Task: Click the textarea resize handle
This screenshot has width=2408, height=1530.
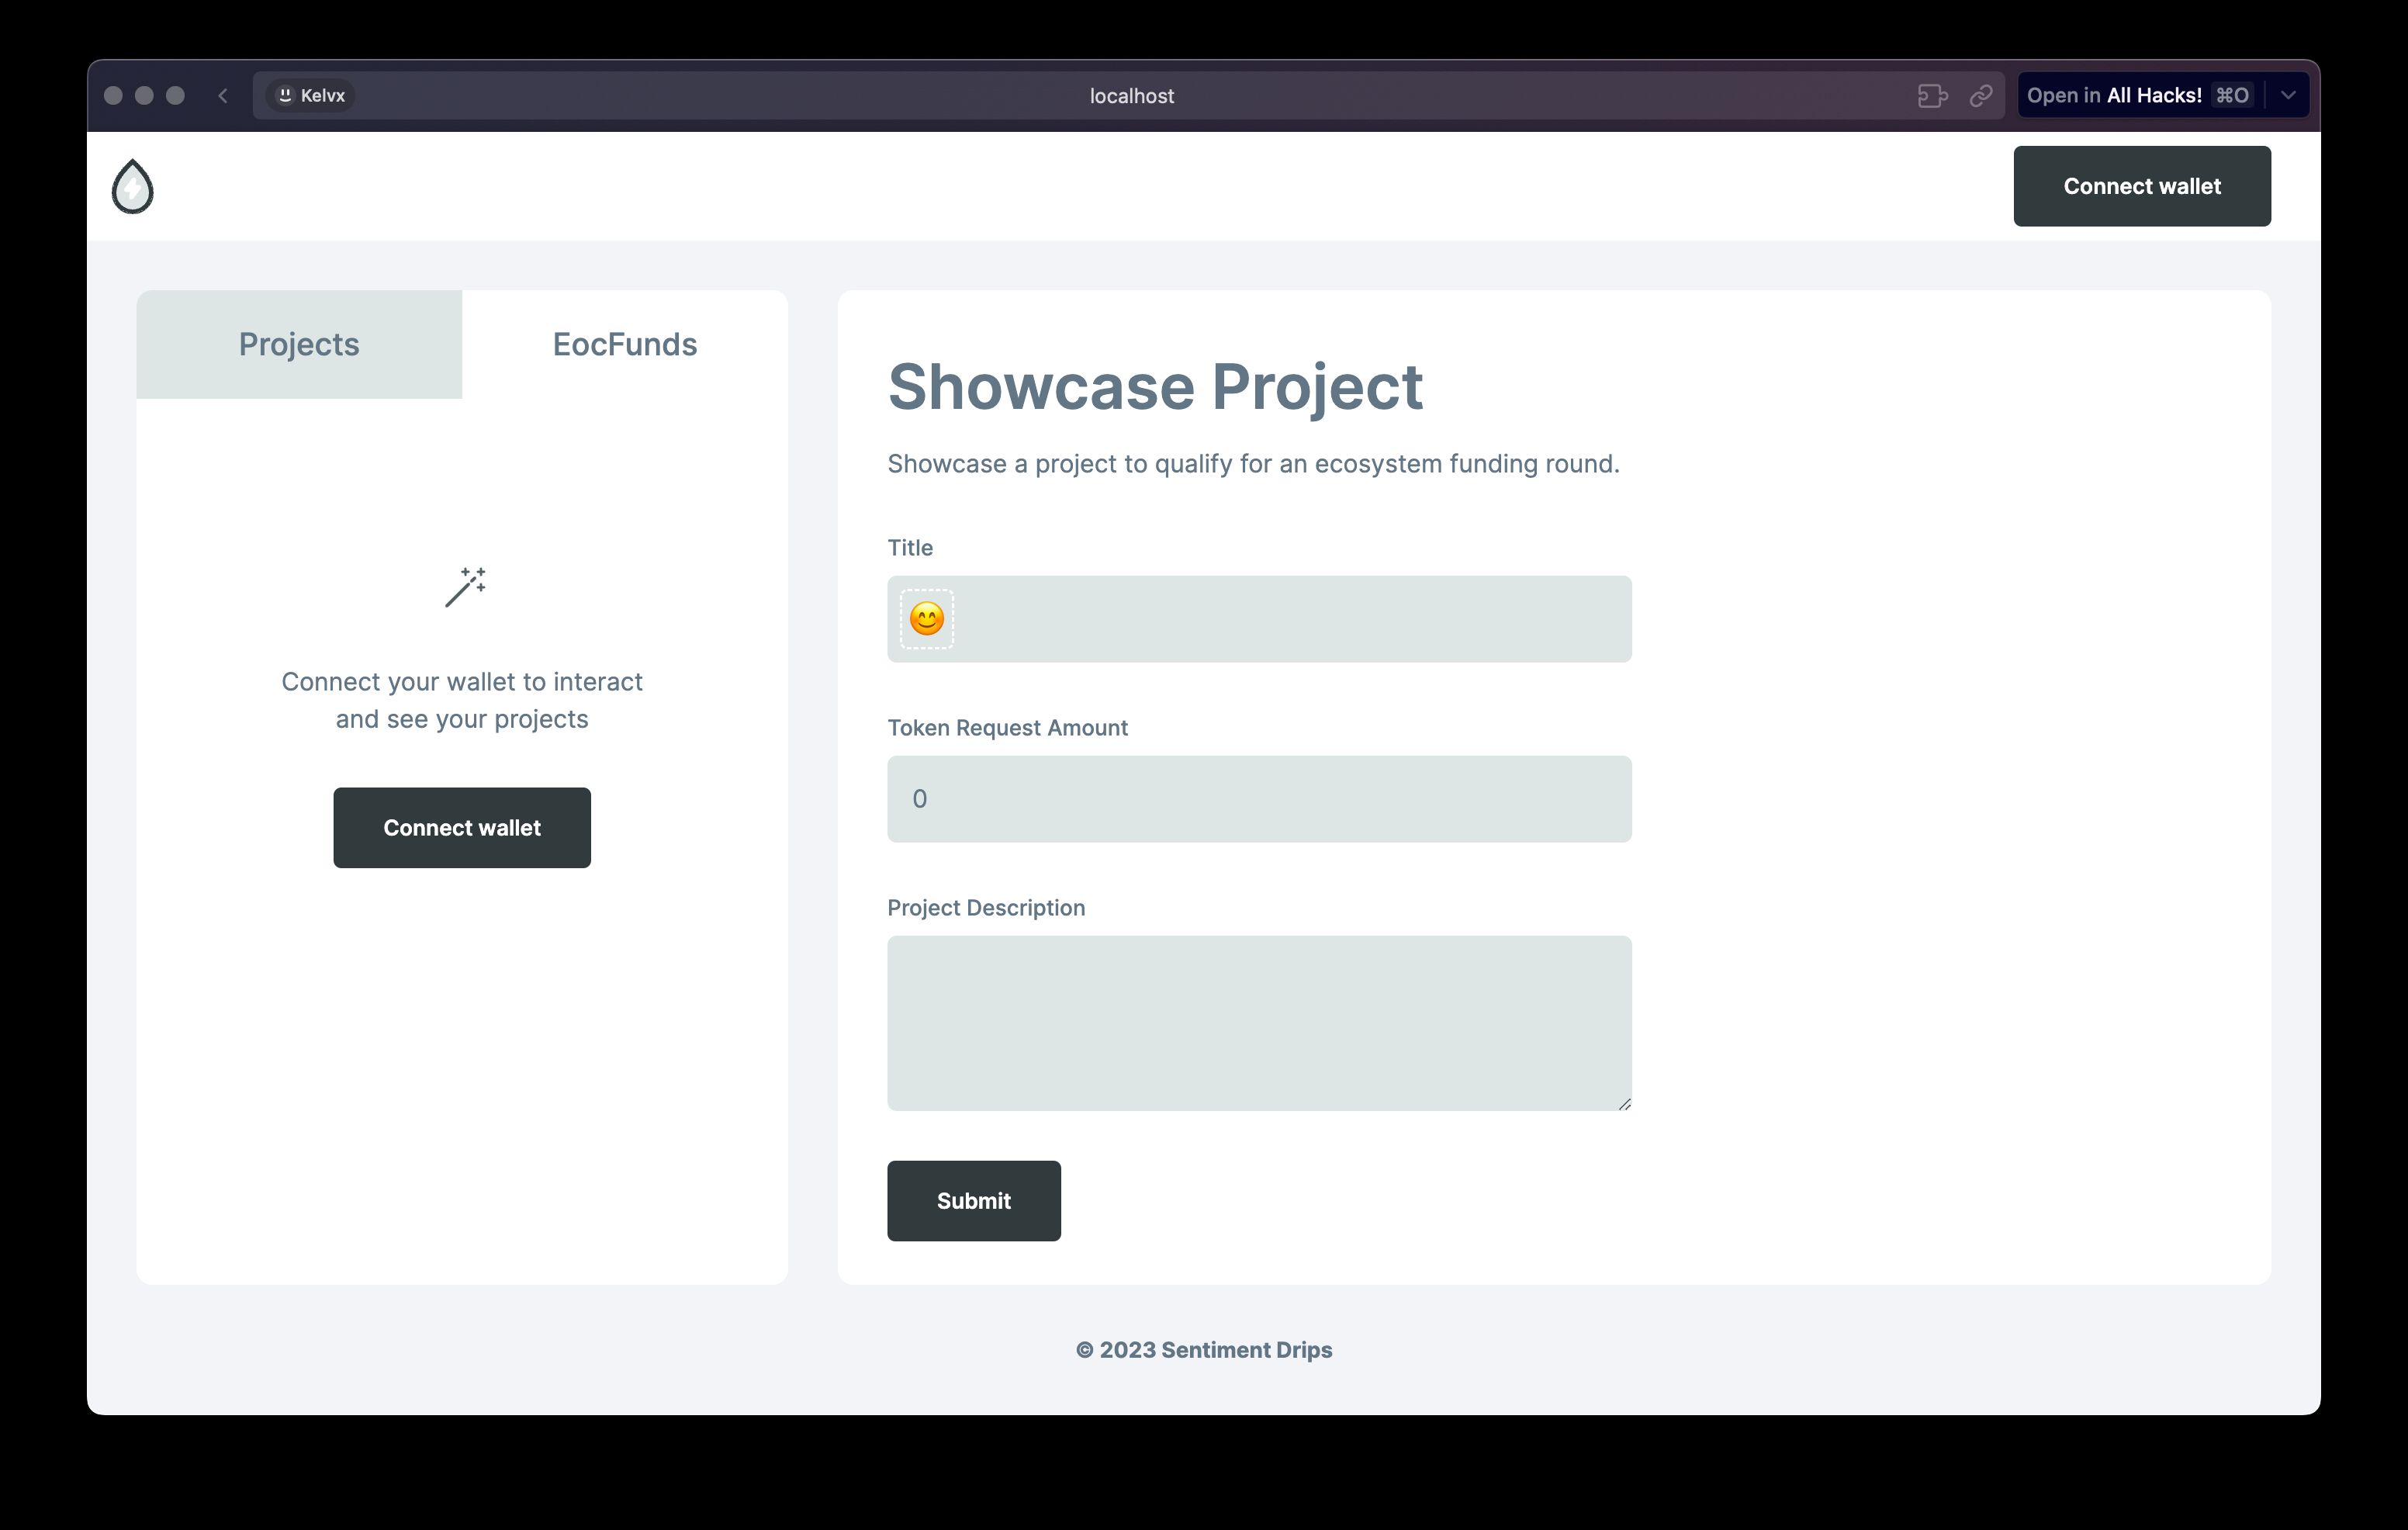Action: [x=1624, y=1103]
